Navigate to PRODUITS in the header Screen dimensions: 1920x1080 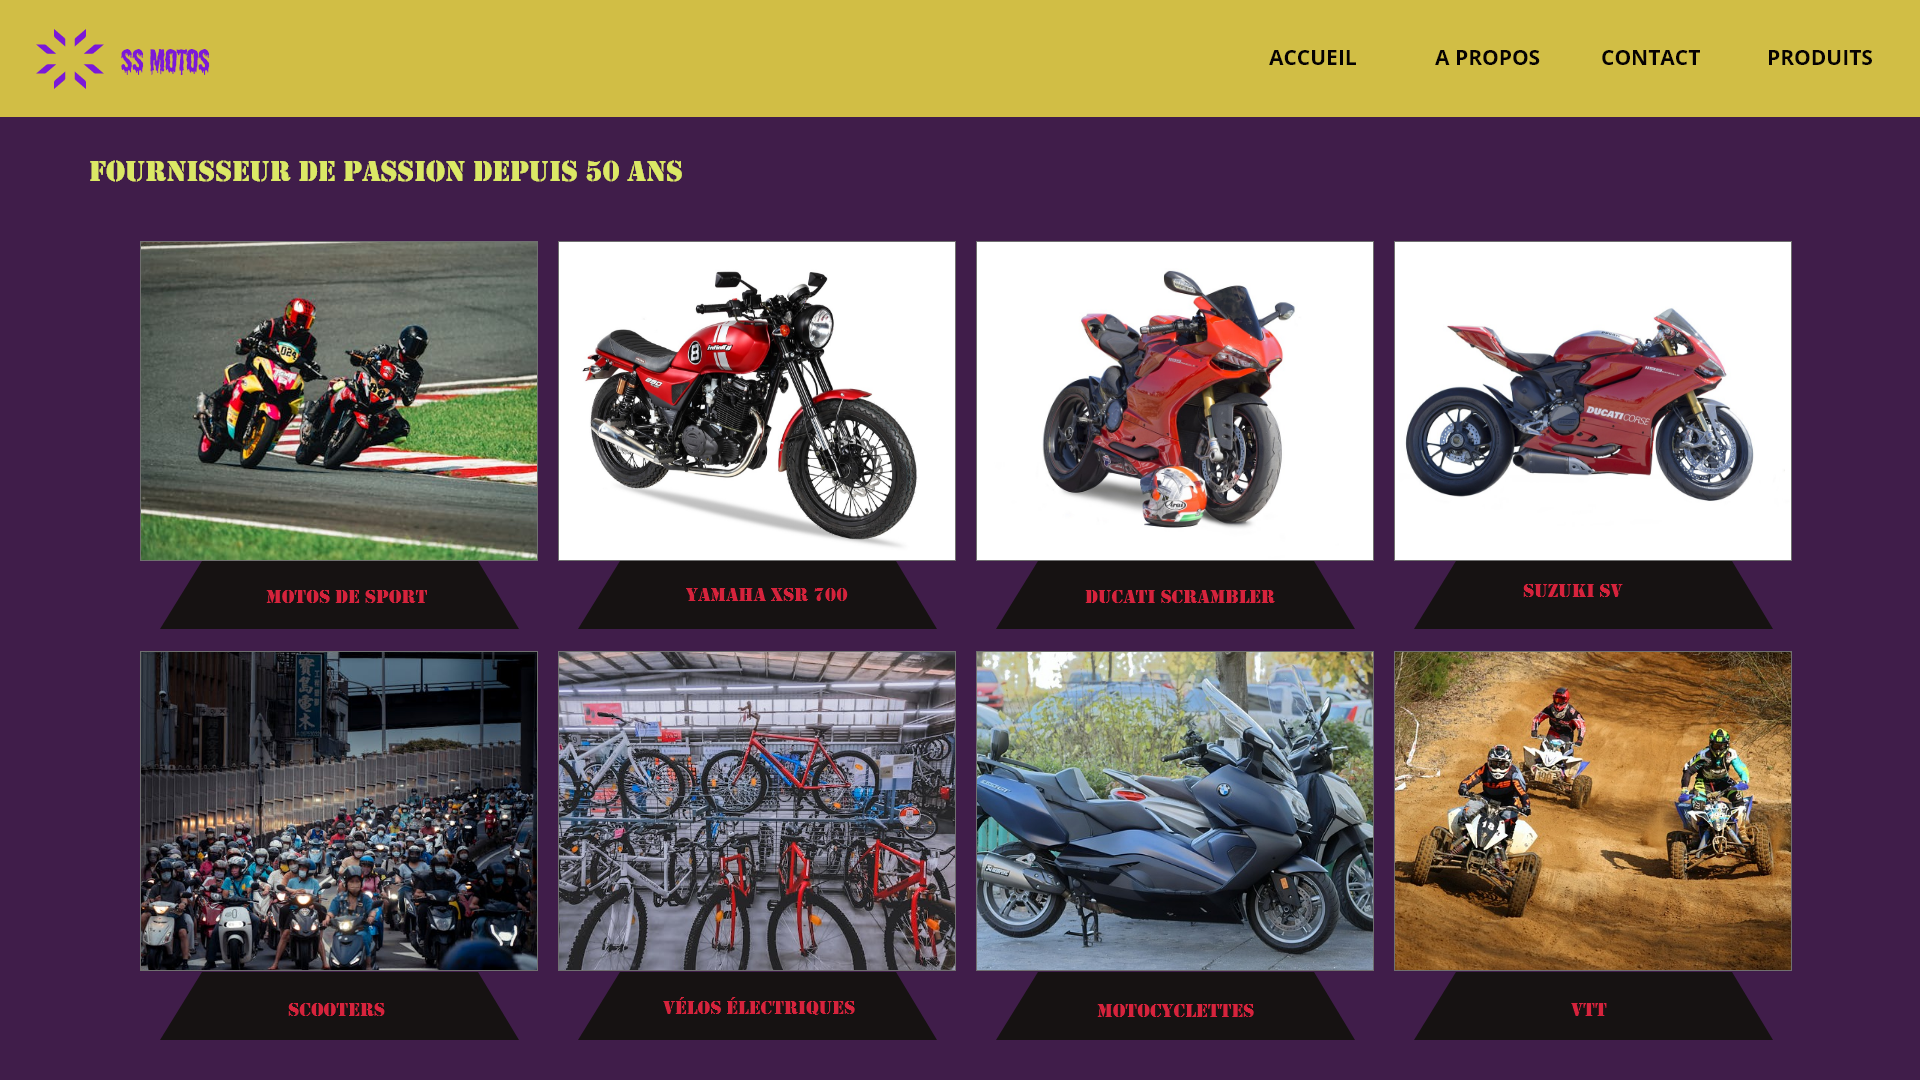(1819, 57)
